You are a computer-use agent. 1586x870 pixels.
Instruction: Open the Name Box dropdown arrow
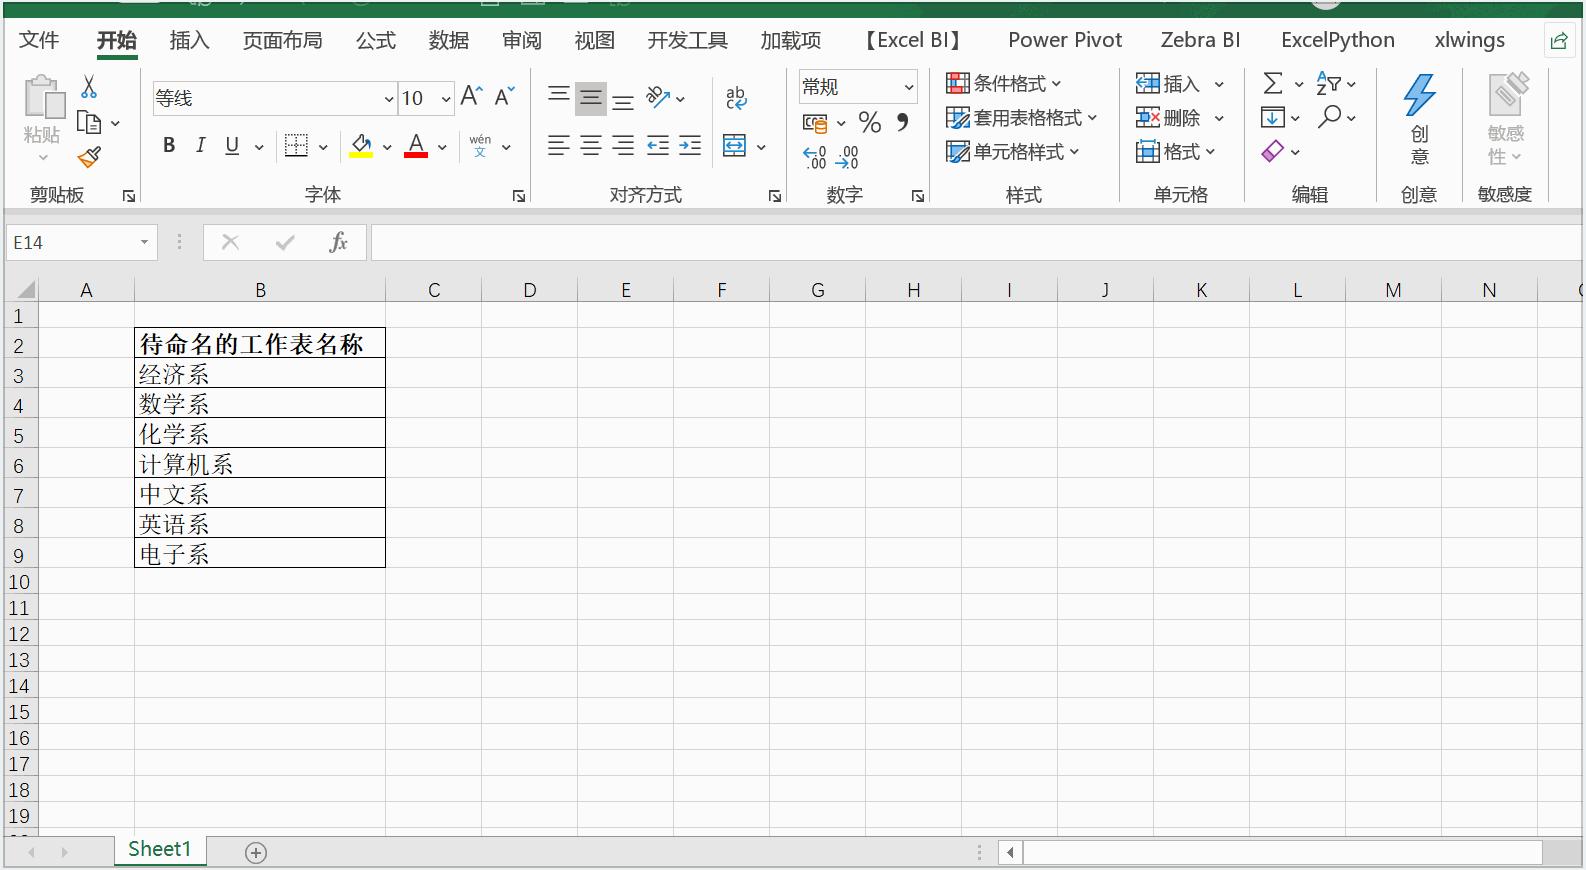pyautogui.click(x=144, y=243)
